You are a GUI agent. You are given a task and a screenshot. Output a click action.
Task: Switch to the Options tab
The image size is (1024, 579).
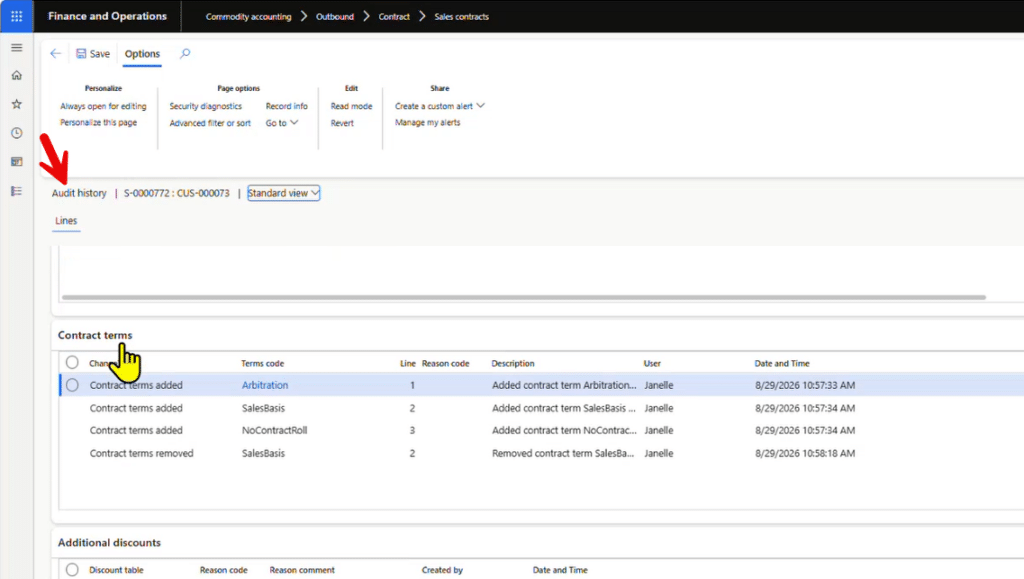[142, 54]
